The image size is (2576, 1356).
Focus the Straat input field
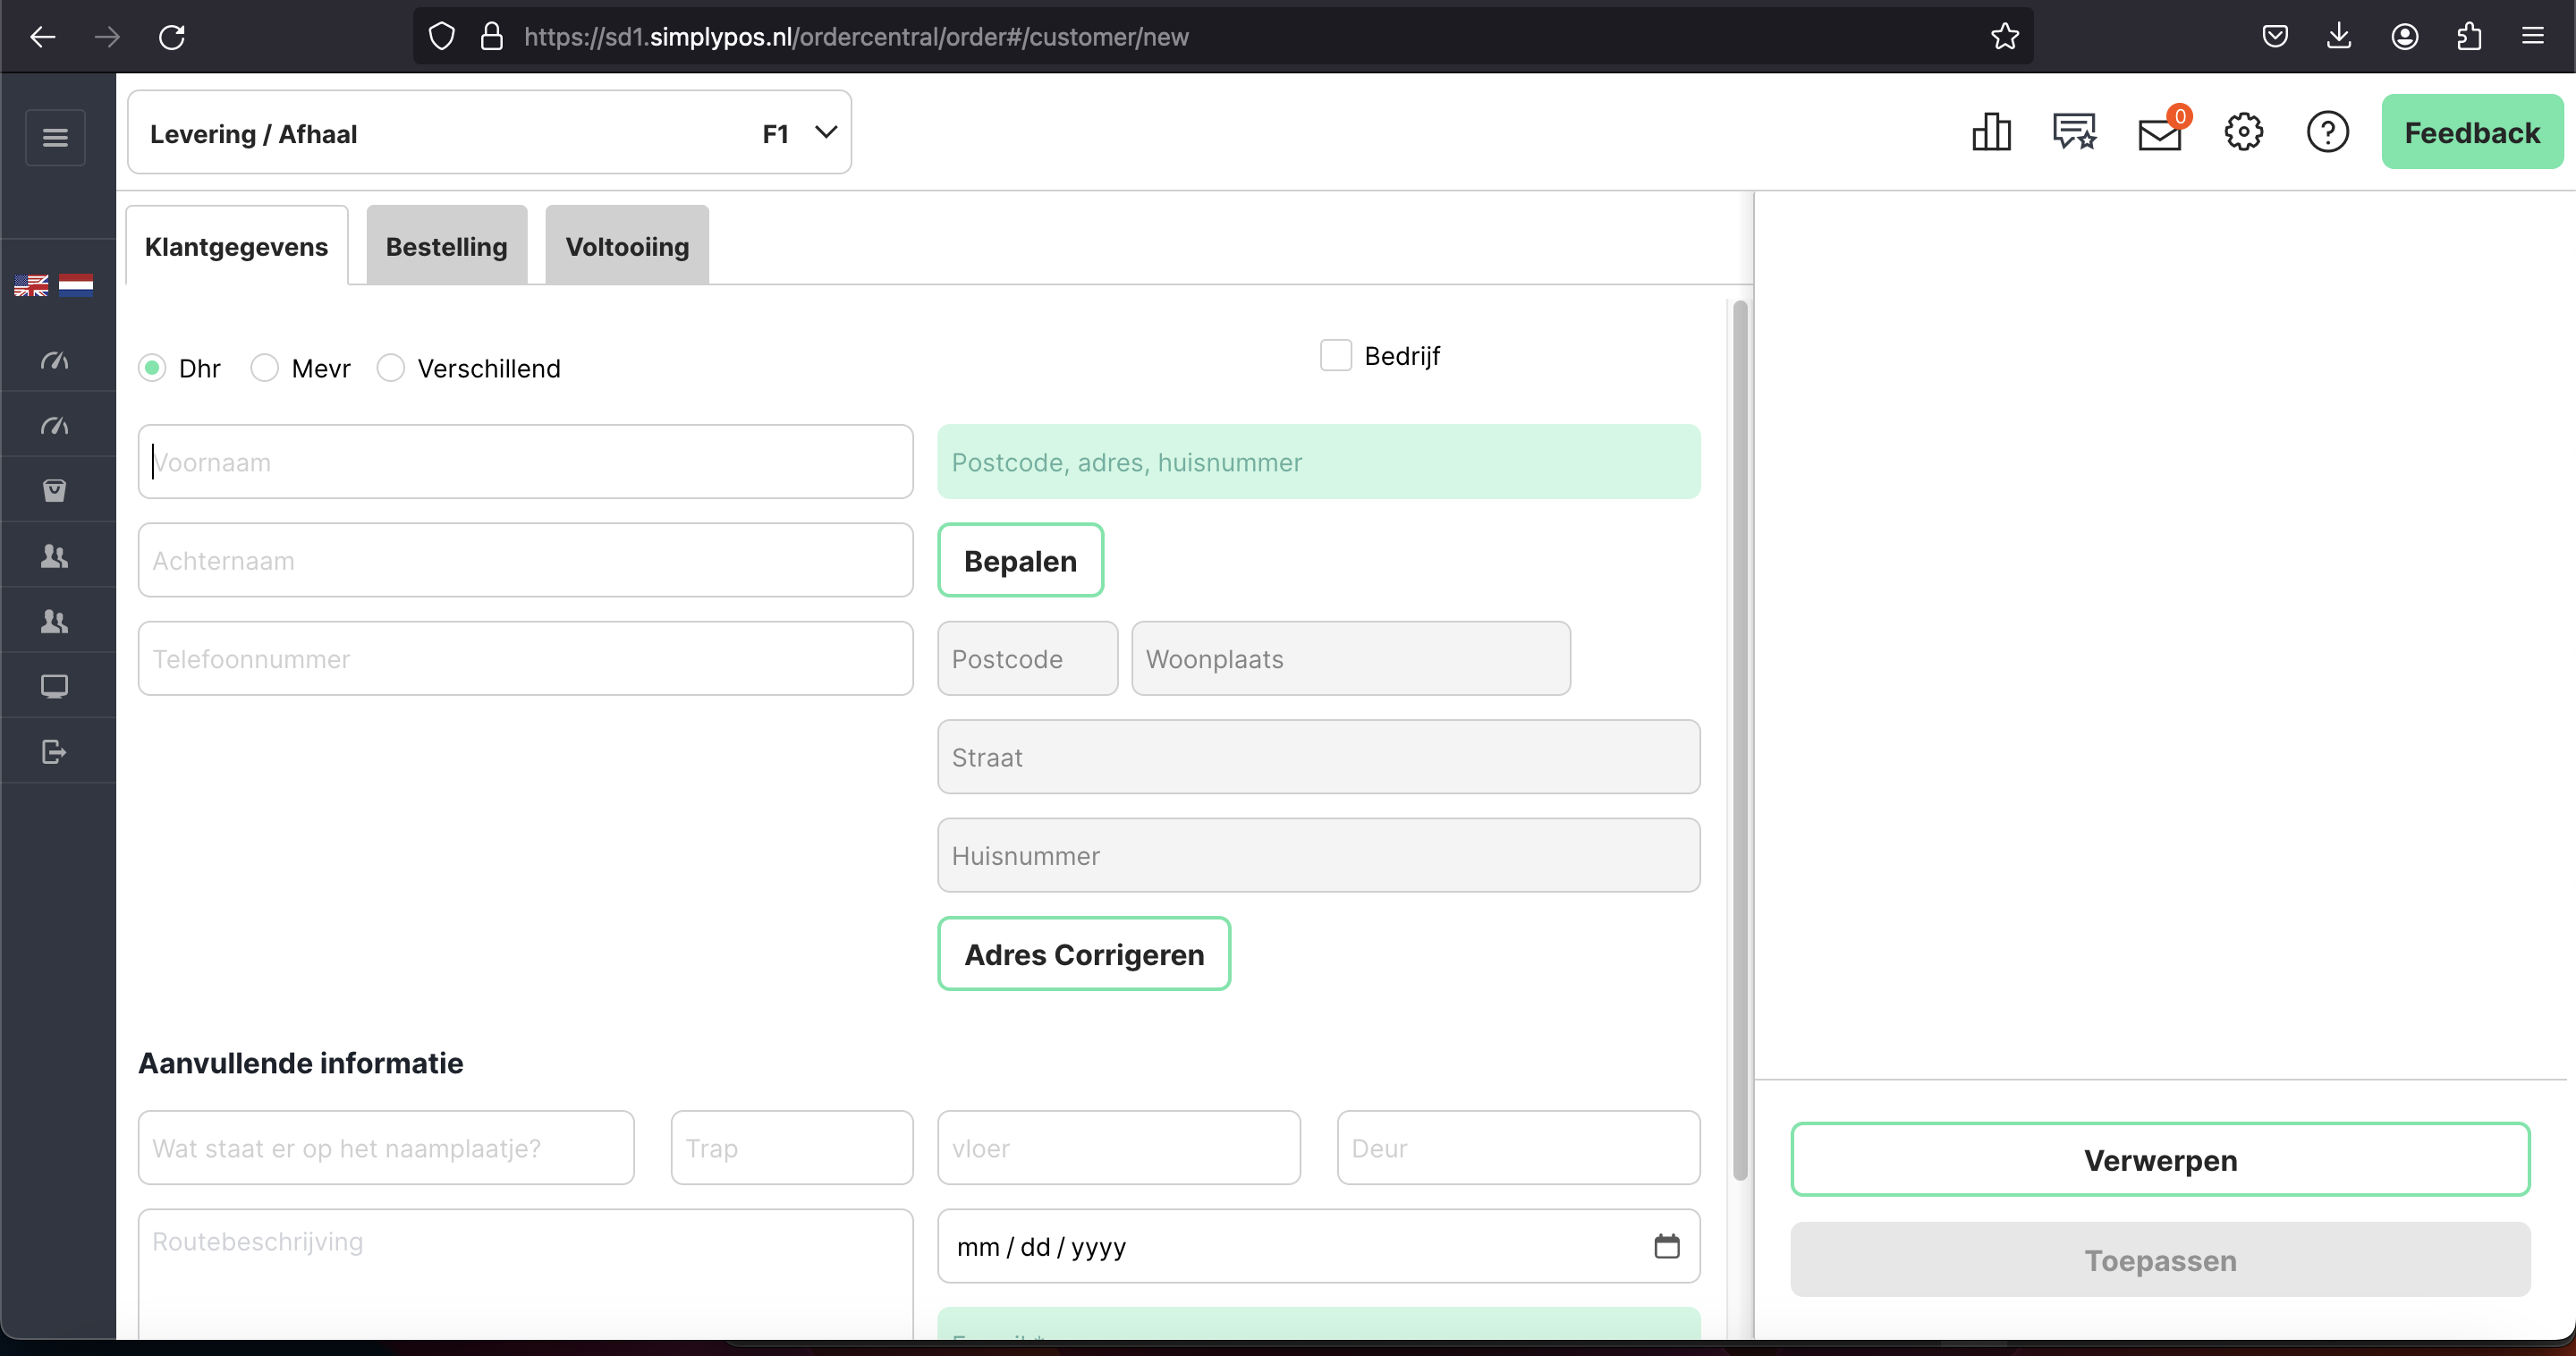(x=1318, y=757)
